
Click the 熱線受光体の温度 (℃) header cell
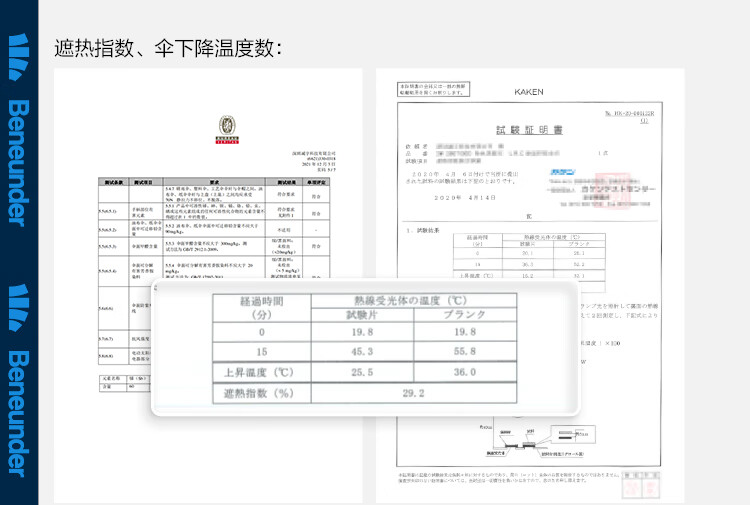(414, 301)
